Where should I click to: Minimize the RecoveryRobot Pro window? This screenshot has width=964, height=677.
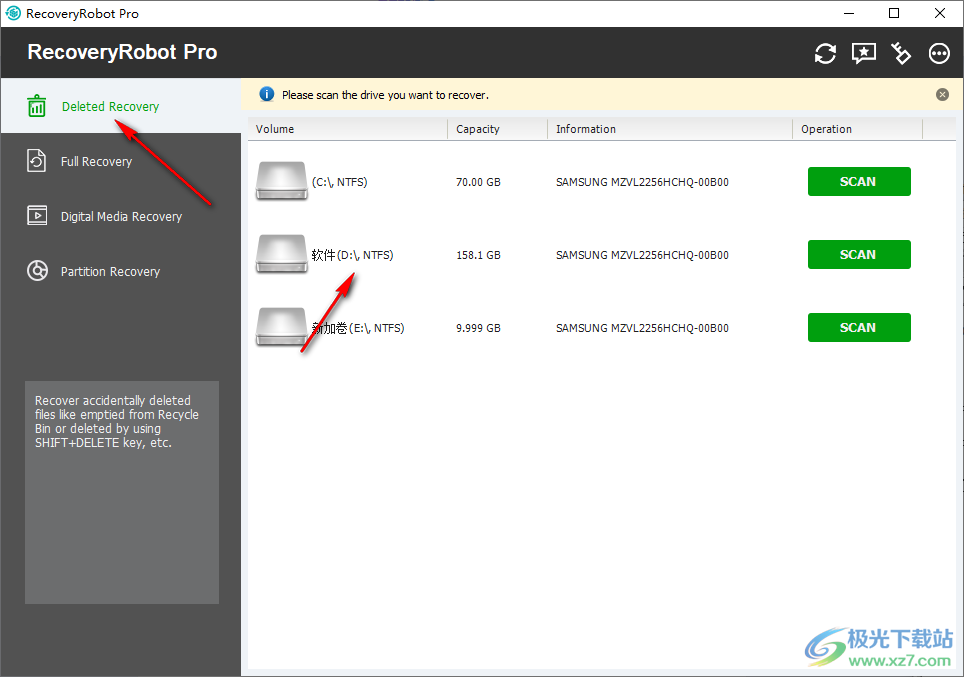[849, 13]
